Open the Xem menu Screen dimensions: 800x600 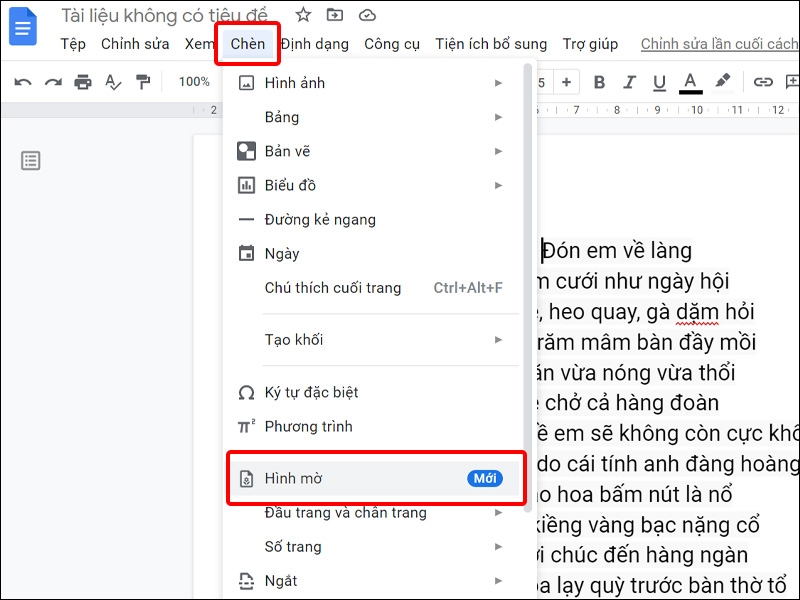pos(199,44)
